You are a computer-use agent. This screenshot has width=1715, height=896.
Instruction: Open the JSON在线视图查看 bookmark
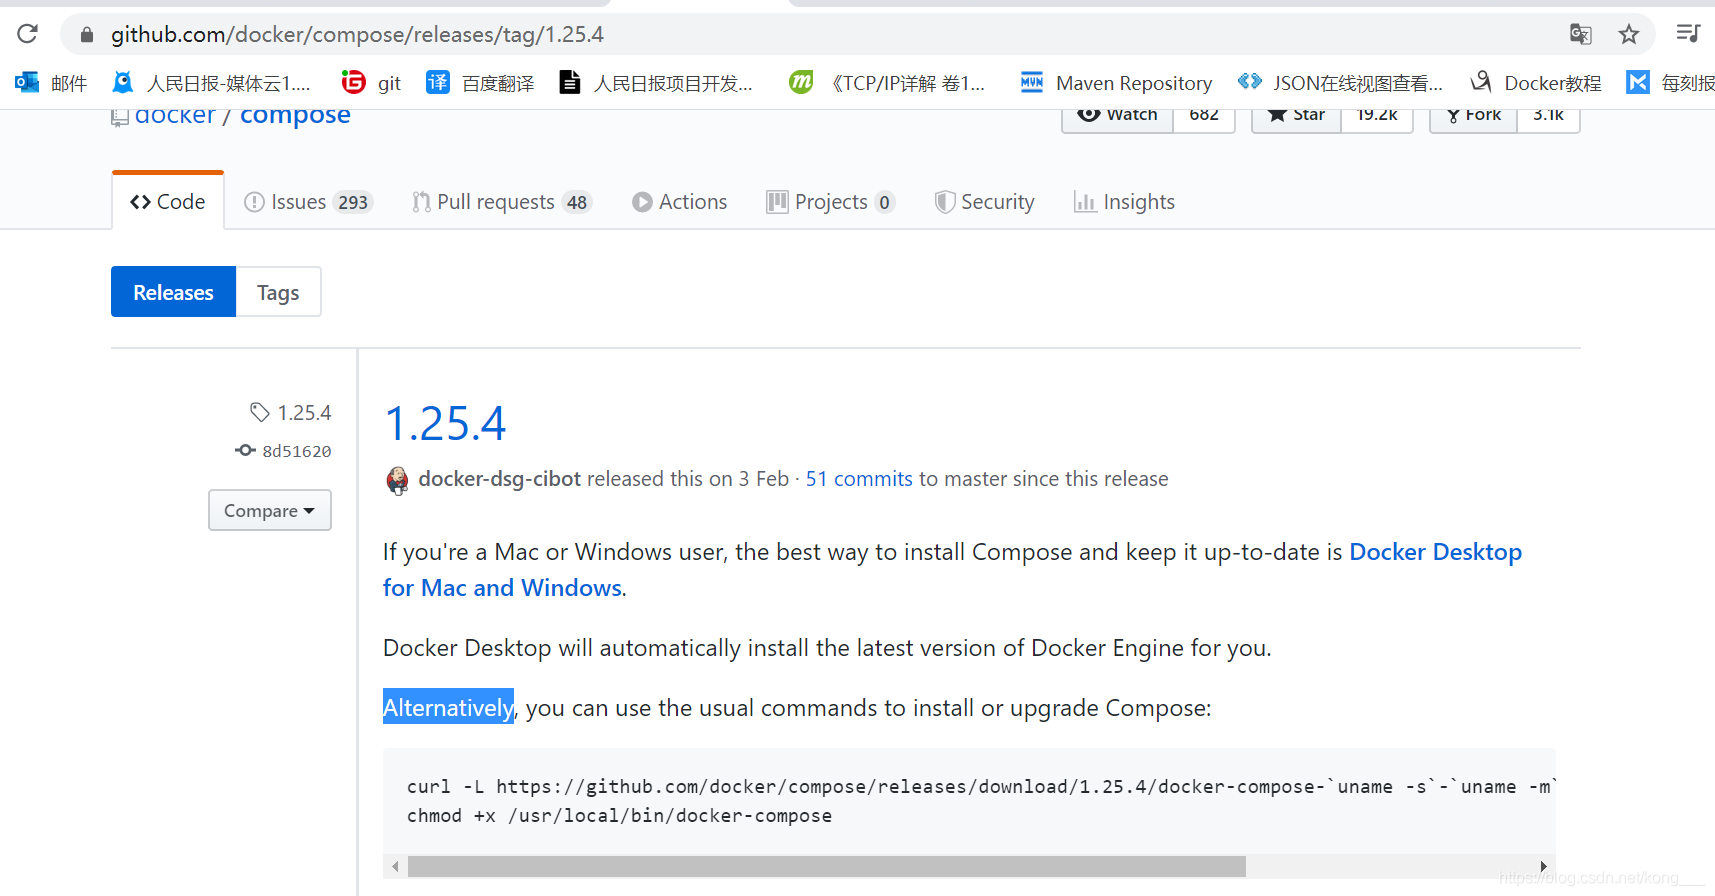tap(1340, 83)
